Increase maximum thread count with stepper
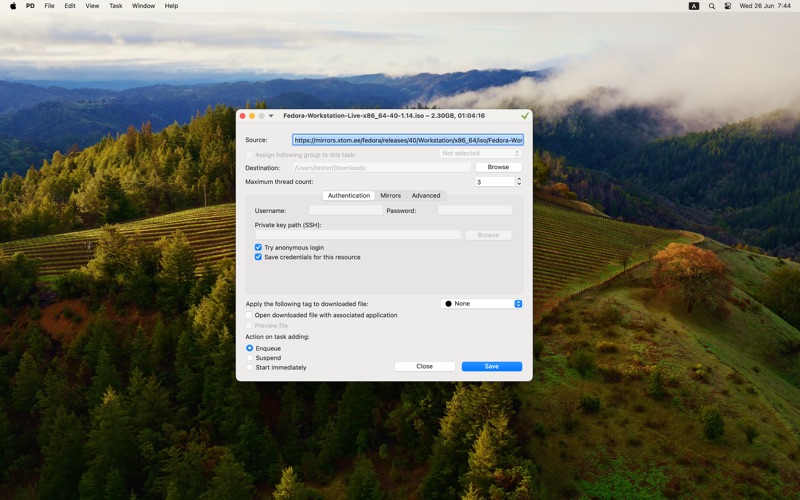 click(519, 179)
